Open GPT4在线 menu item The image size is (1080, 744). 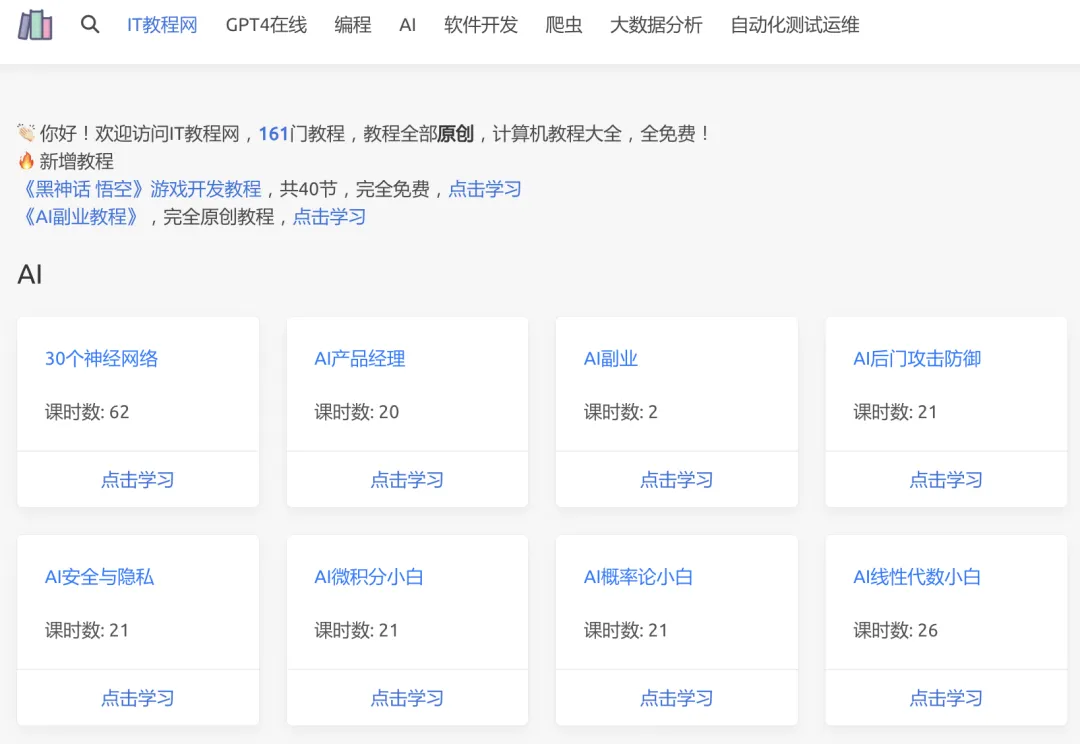click(x=267, y=25)
